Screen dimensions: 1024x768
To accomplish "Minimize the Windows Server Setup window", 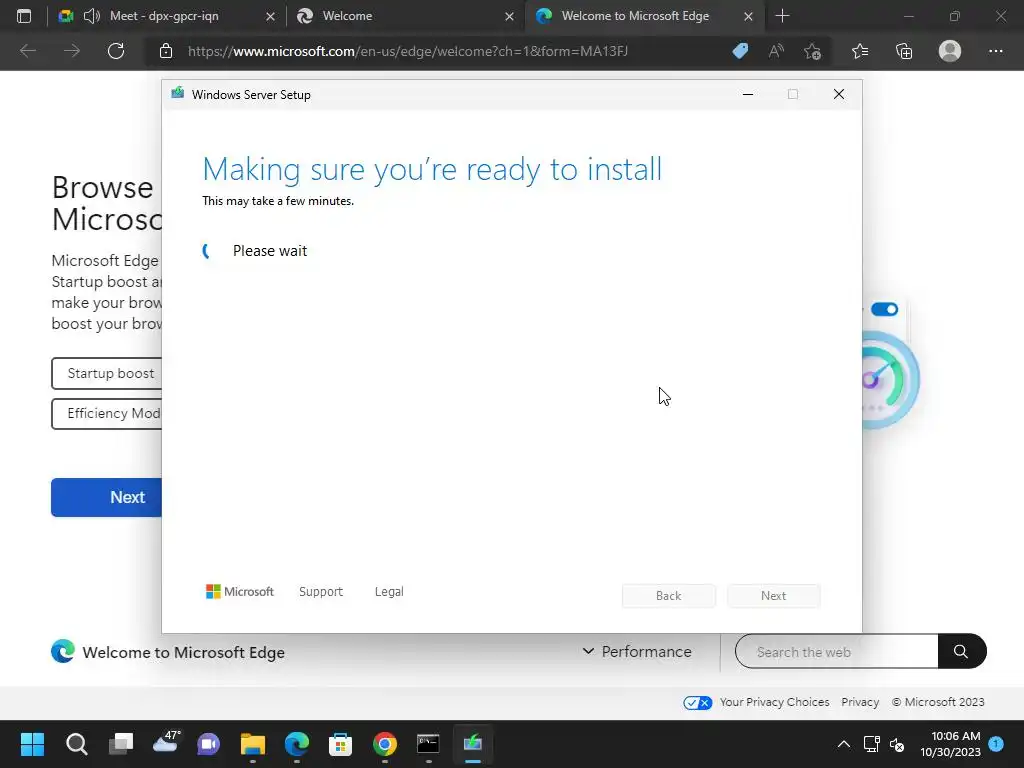I will click(x=748, y=95).
